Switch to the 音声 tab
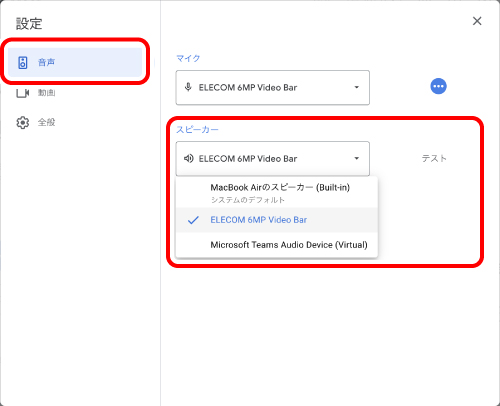 [x=75, y=62]
